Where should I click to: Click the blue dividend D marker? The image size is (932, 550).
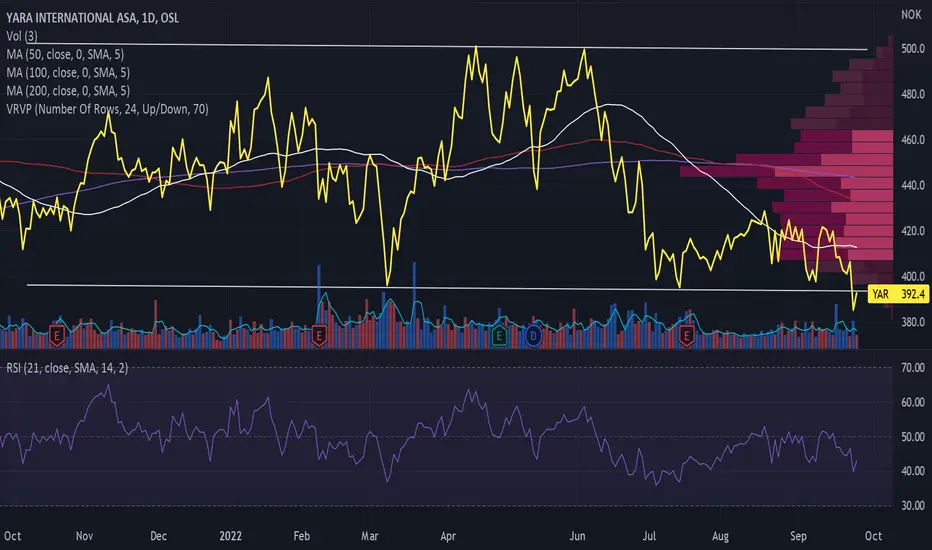tap(533, 337)
